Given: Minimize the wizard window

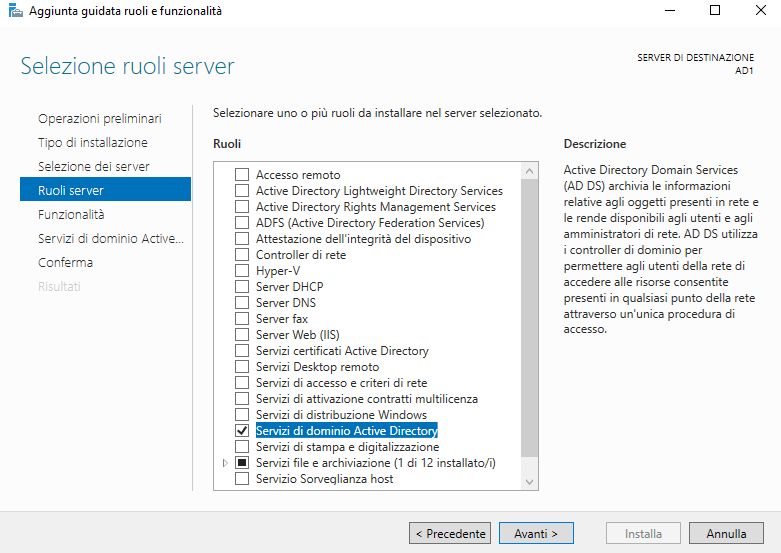Looking at the screenshot, I should [x=670, y=10].
